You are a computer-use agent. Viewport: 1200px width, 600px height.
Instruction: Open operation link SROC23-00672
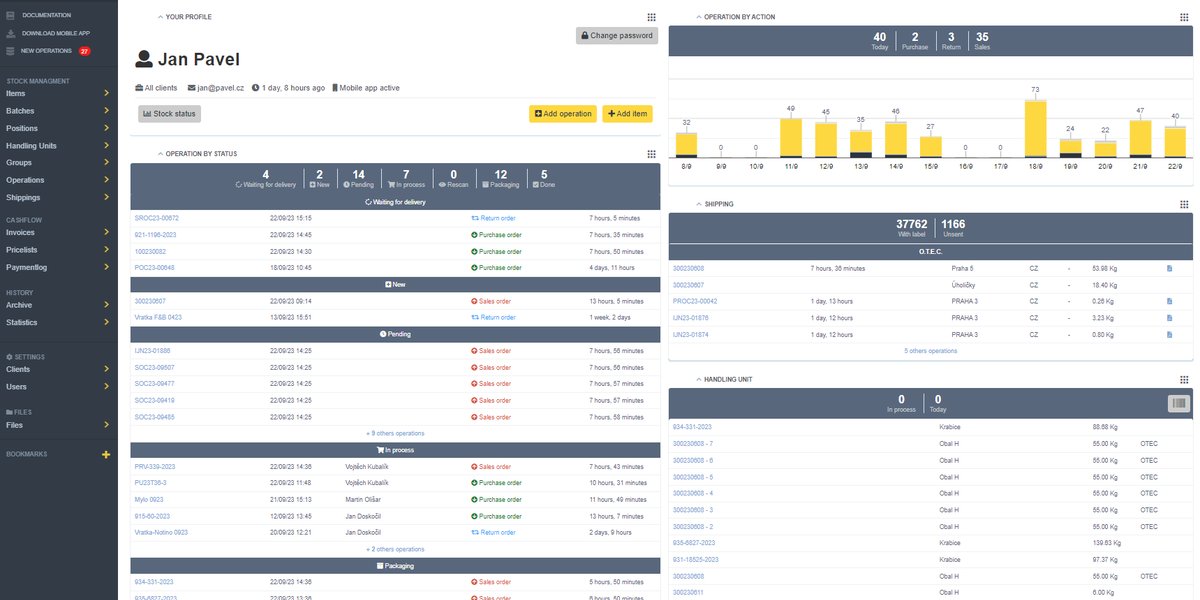(156, 218)
